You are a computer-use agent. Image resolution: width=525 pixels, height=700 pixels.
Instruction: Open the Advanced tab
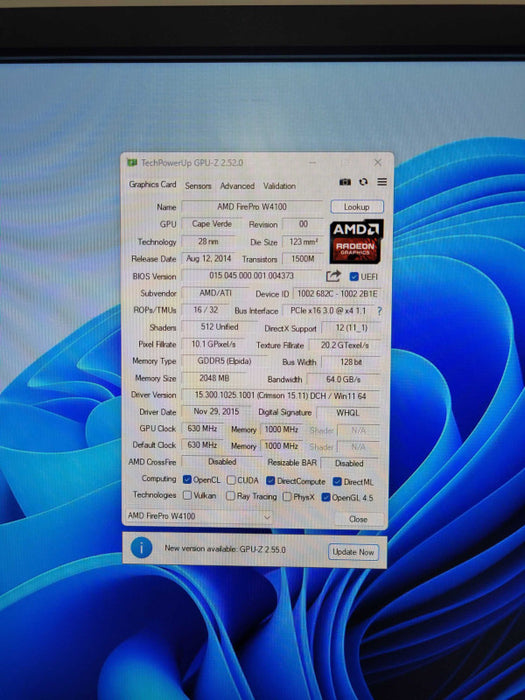pos(237,186)
